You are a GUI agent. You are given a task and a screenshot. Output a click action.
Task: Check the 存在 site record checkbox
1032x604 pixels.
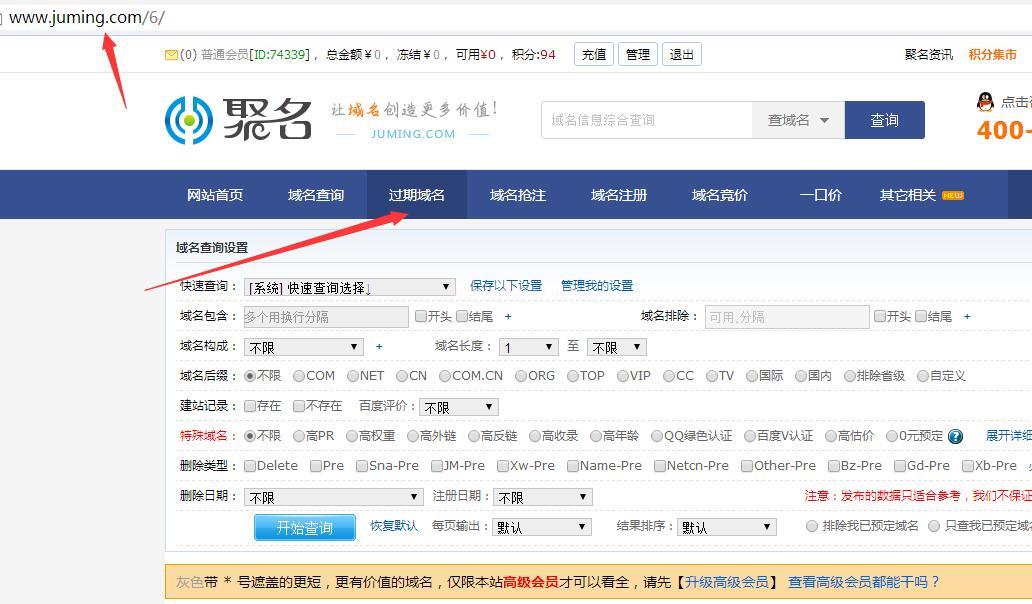[250, 406]
